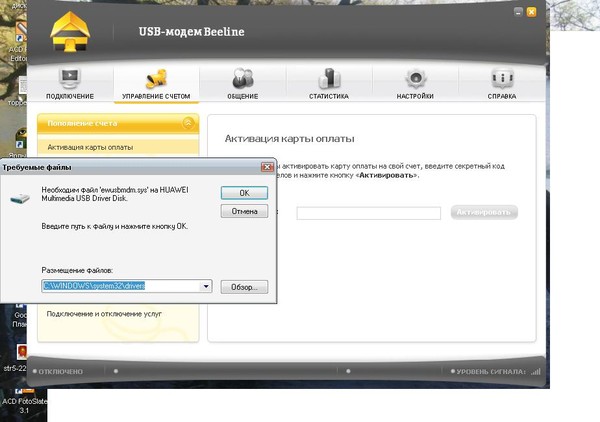600x422 pixels.
Task: Open the Размещение файлов dropdown arrow
Action: [206, 286]
